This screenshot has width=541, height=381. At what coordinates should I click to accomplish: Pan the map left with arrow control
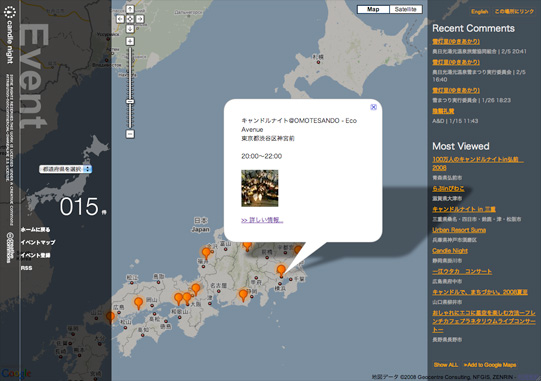point(120,19)
